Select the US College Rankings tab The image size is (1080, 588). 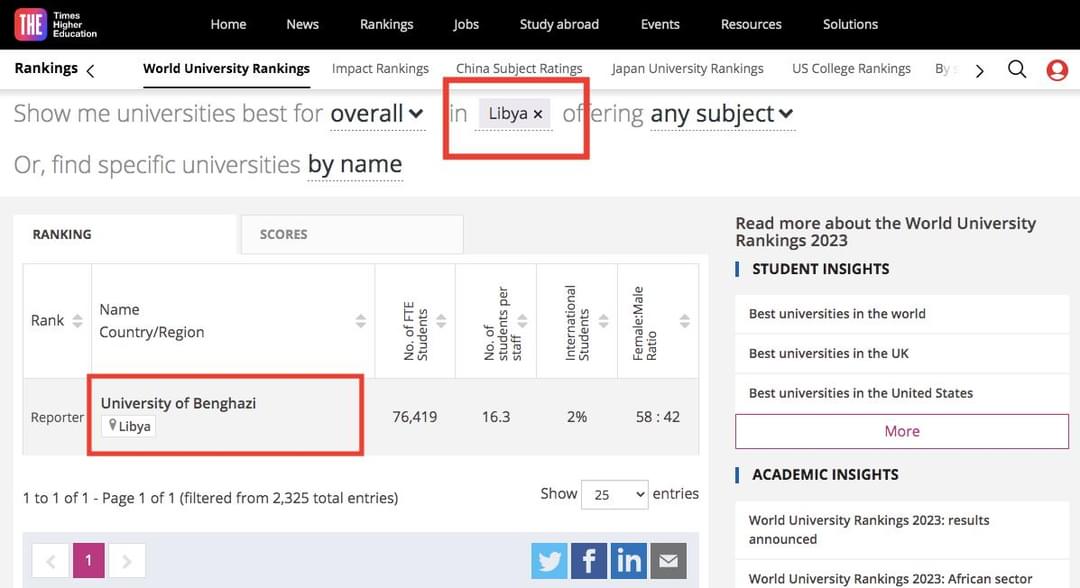(x=851, y=69)
